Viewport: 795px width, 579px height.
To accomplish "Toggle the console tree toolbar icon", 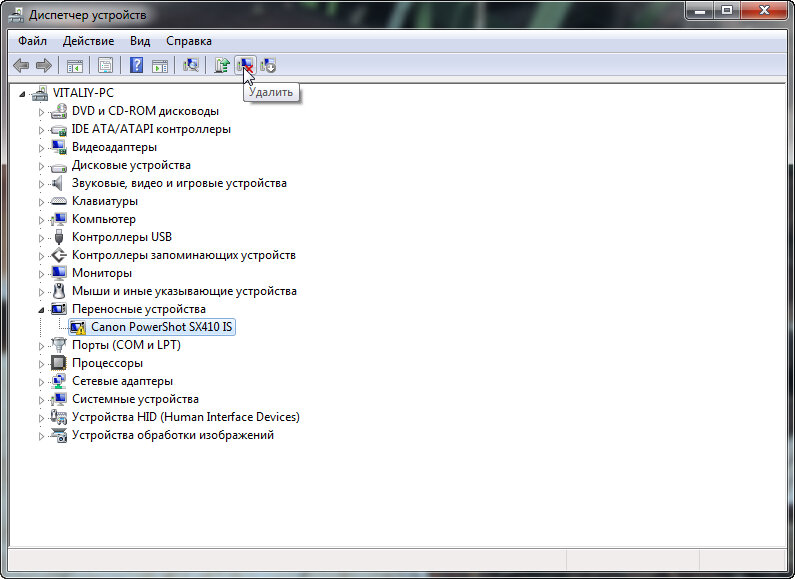I will pos(75,65).
